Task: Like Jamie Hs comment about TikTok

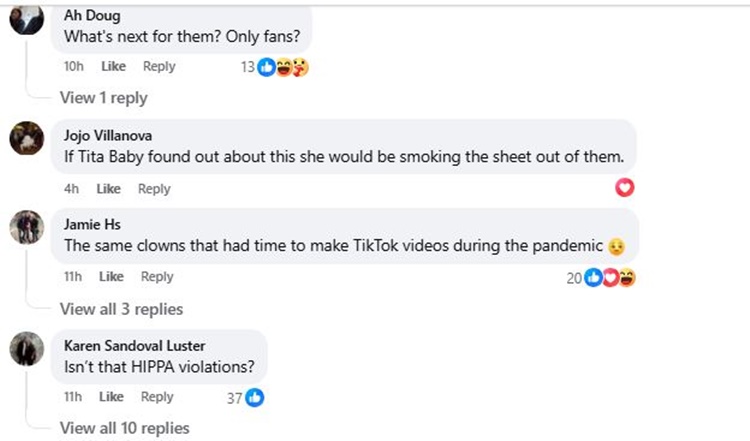Action: pos(112,277)
